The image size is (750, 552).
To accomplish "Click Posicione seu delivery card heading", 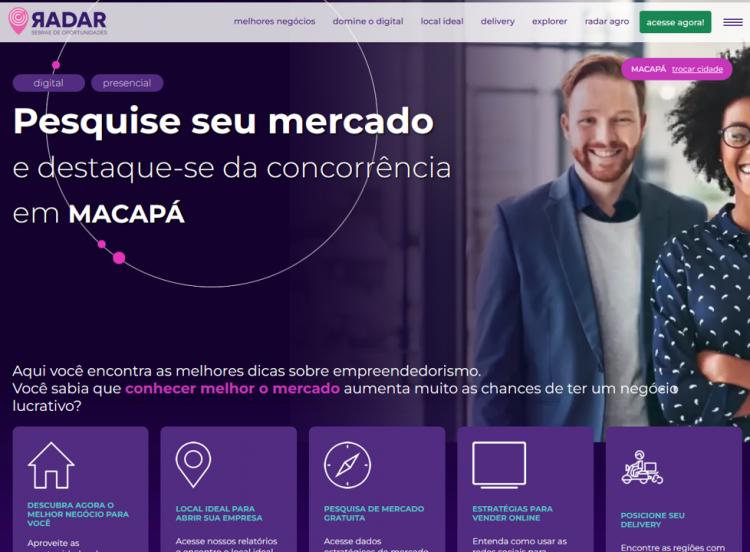I will pos(652,520).
